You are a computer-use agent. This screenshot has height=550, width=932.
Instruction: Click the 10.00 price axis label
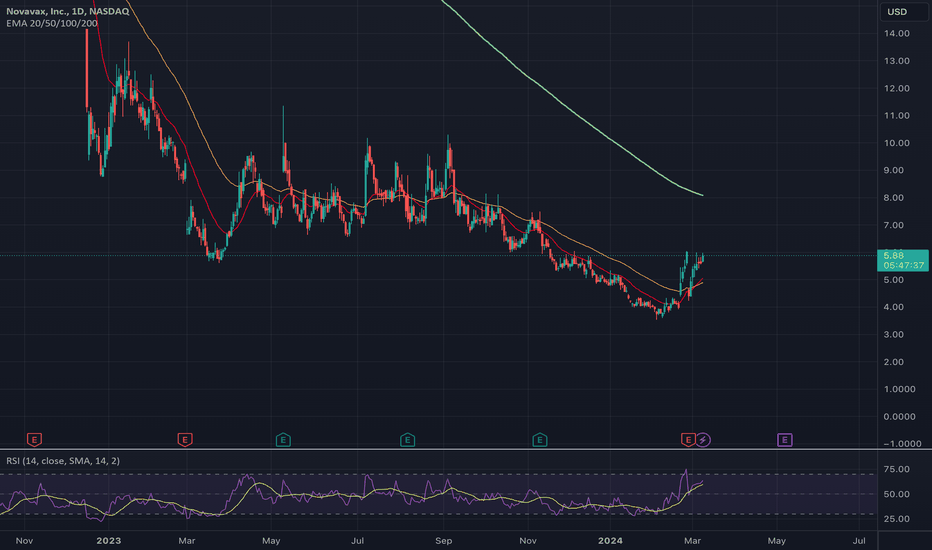click(x=896, y=143)
